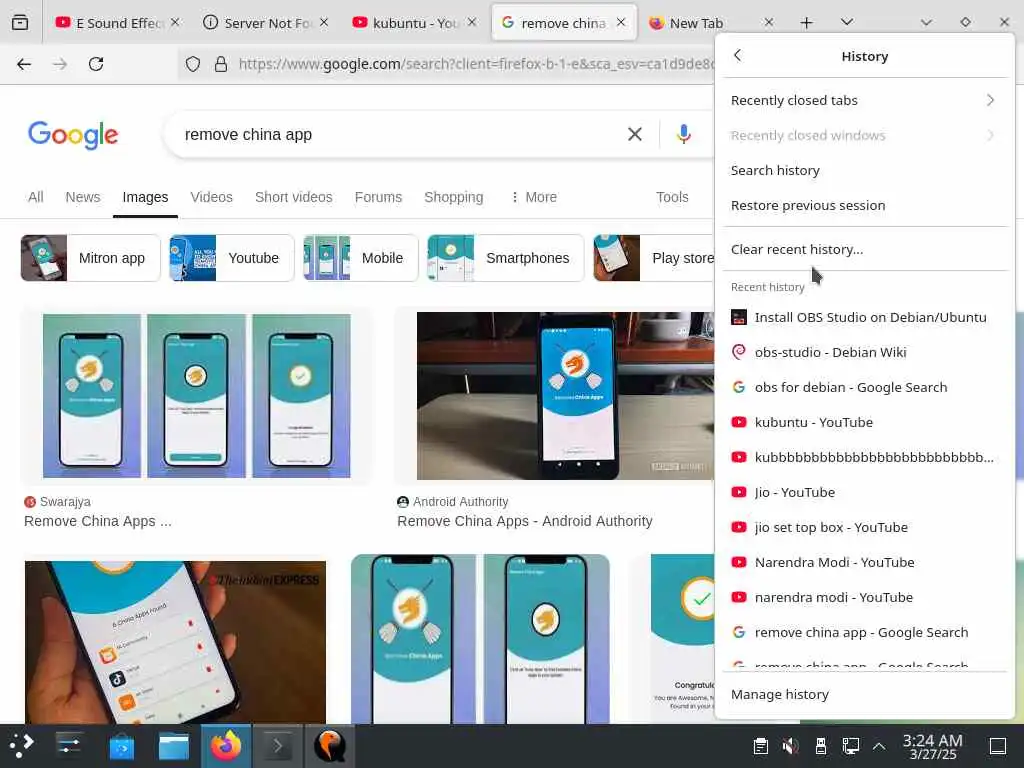The height and width of the screenshot is (768, 1024).
Task: Open obs-studio - Debian Wiki history entry
Action: (x=865, y=353)
